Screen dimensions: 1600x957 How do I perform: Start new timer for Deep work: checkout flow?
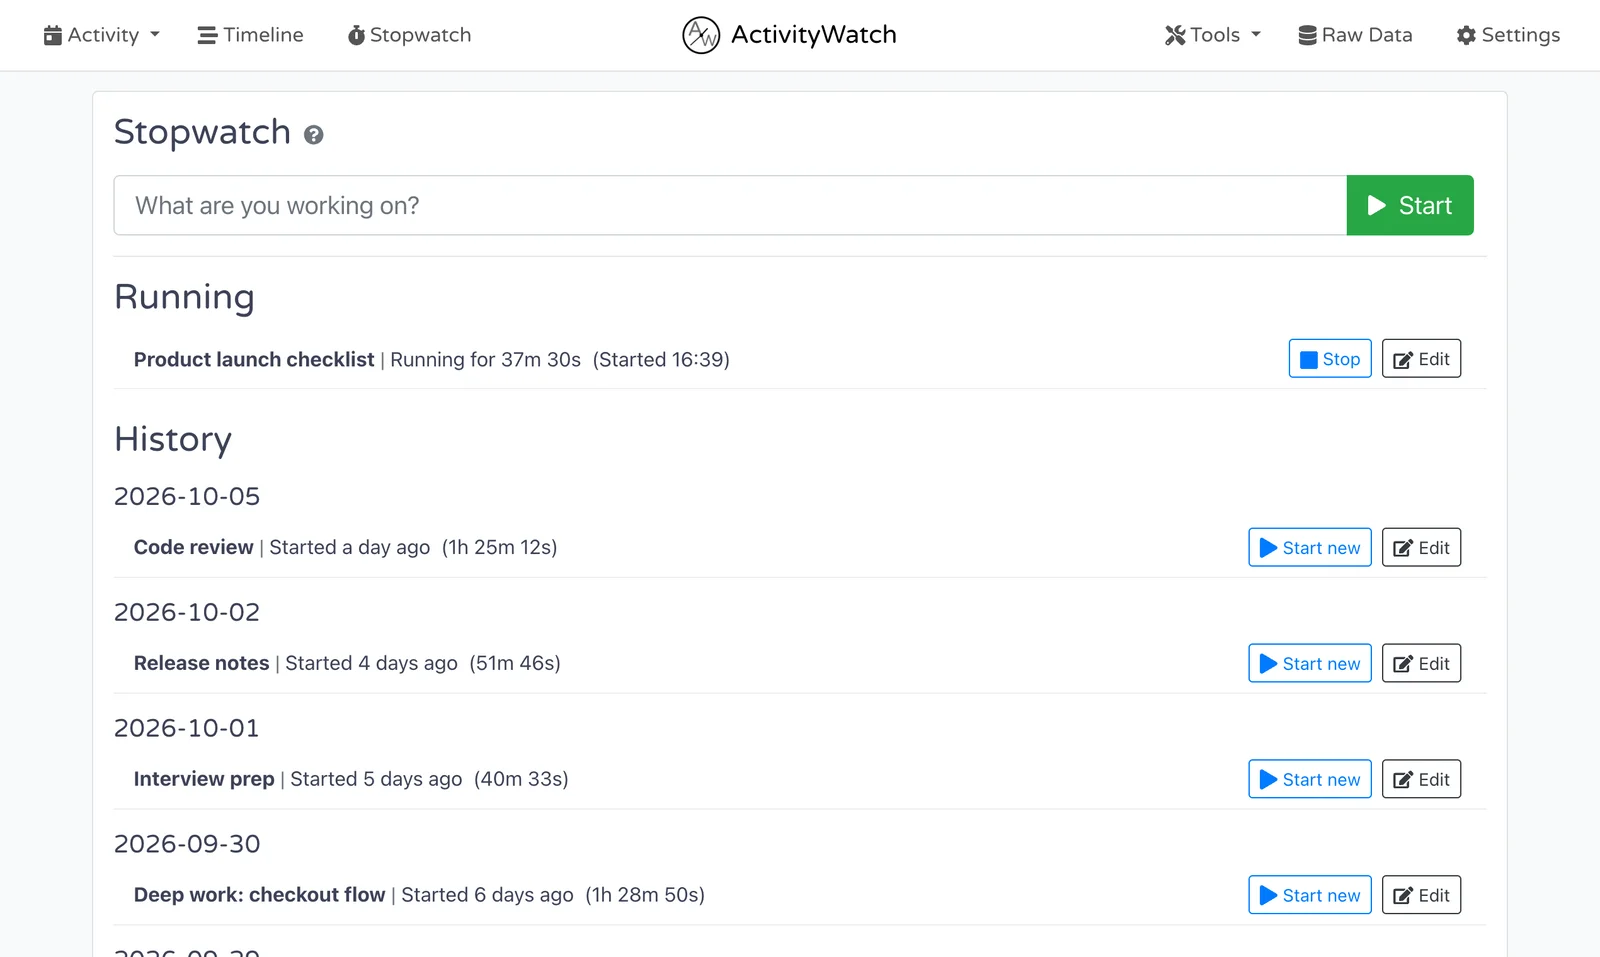(x=1310, y=896)
